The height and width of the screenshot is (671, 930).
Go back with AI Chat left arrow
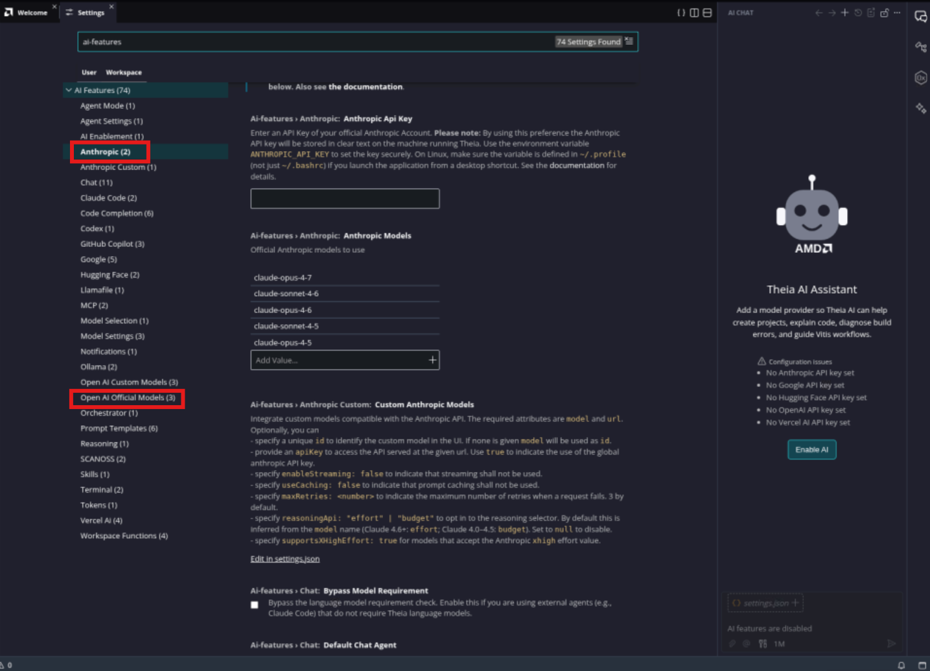819,12
